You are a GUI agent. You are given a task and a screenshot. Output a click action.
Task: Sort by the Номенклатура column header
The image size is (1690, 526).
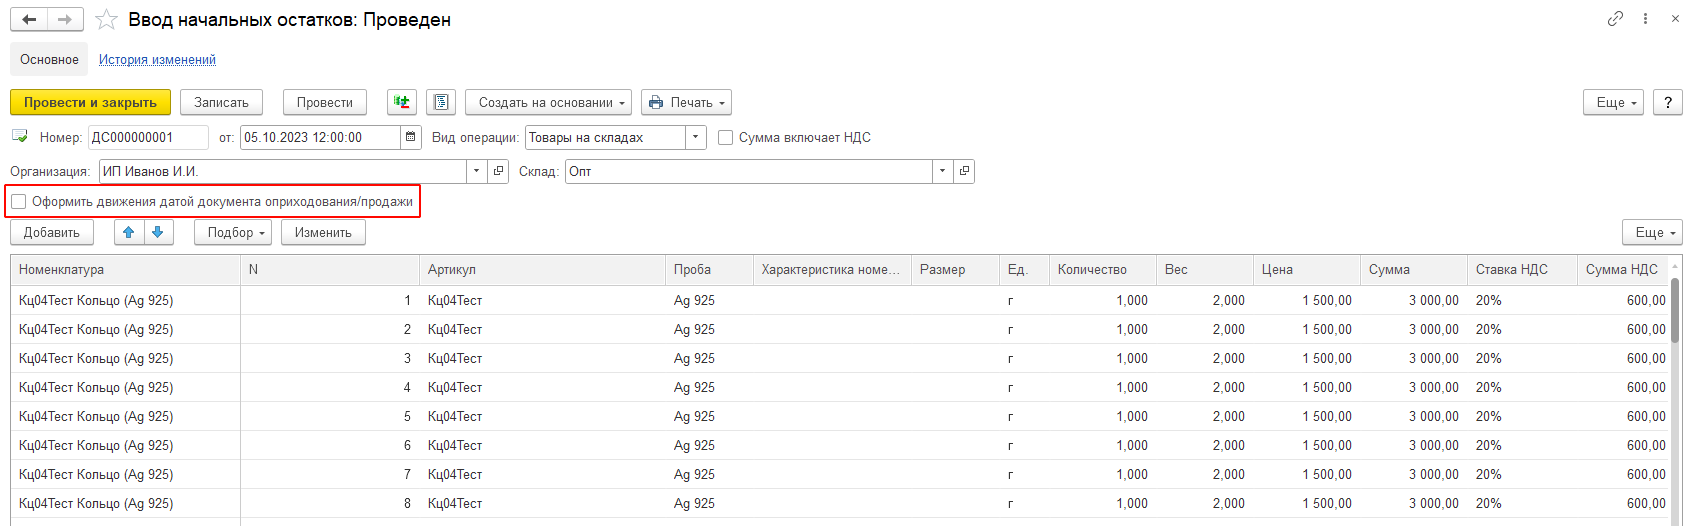click(x=125, y=269)
